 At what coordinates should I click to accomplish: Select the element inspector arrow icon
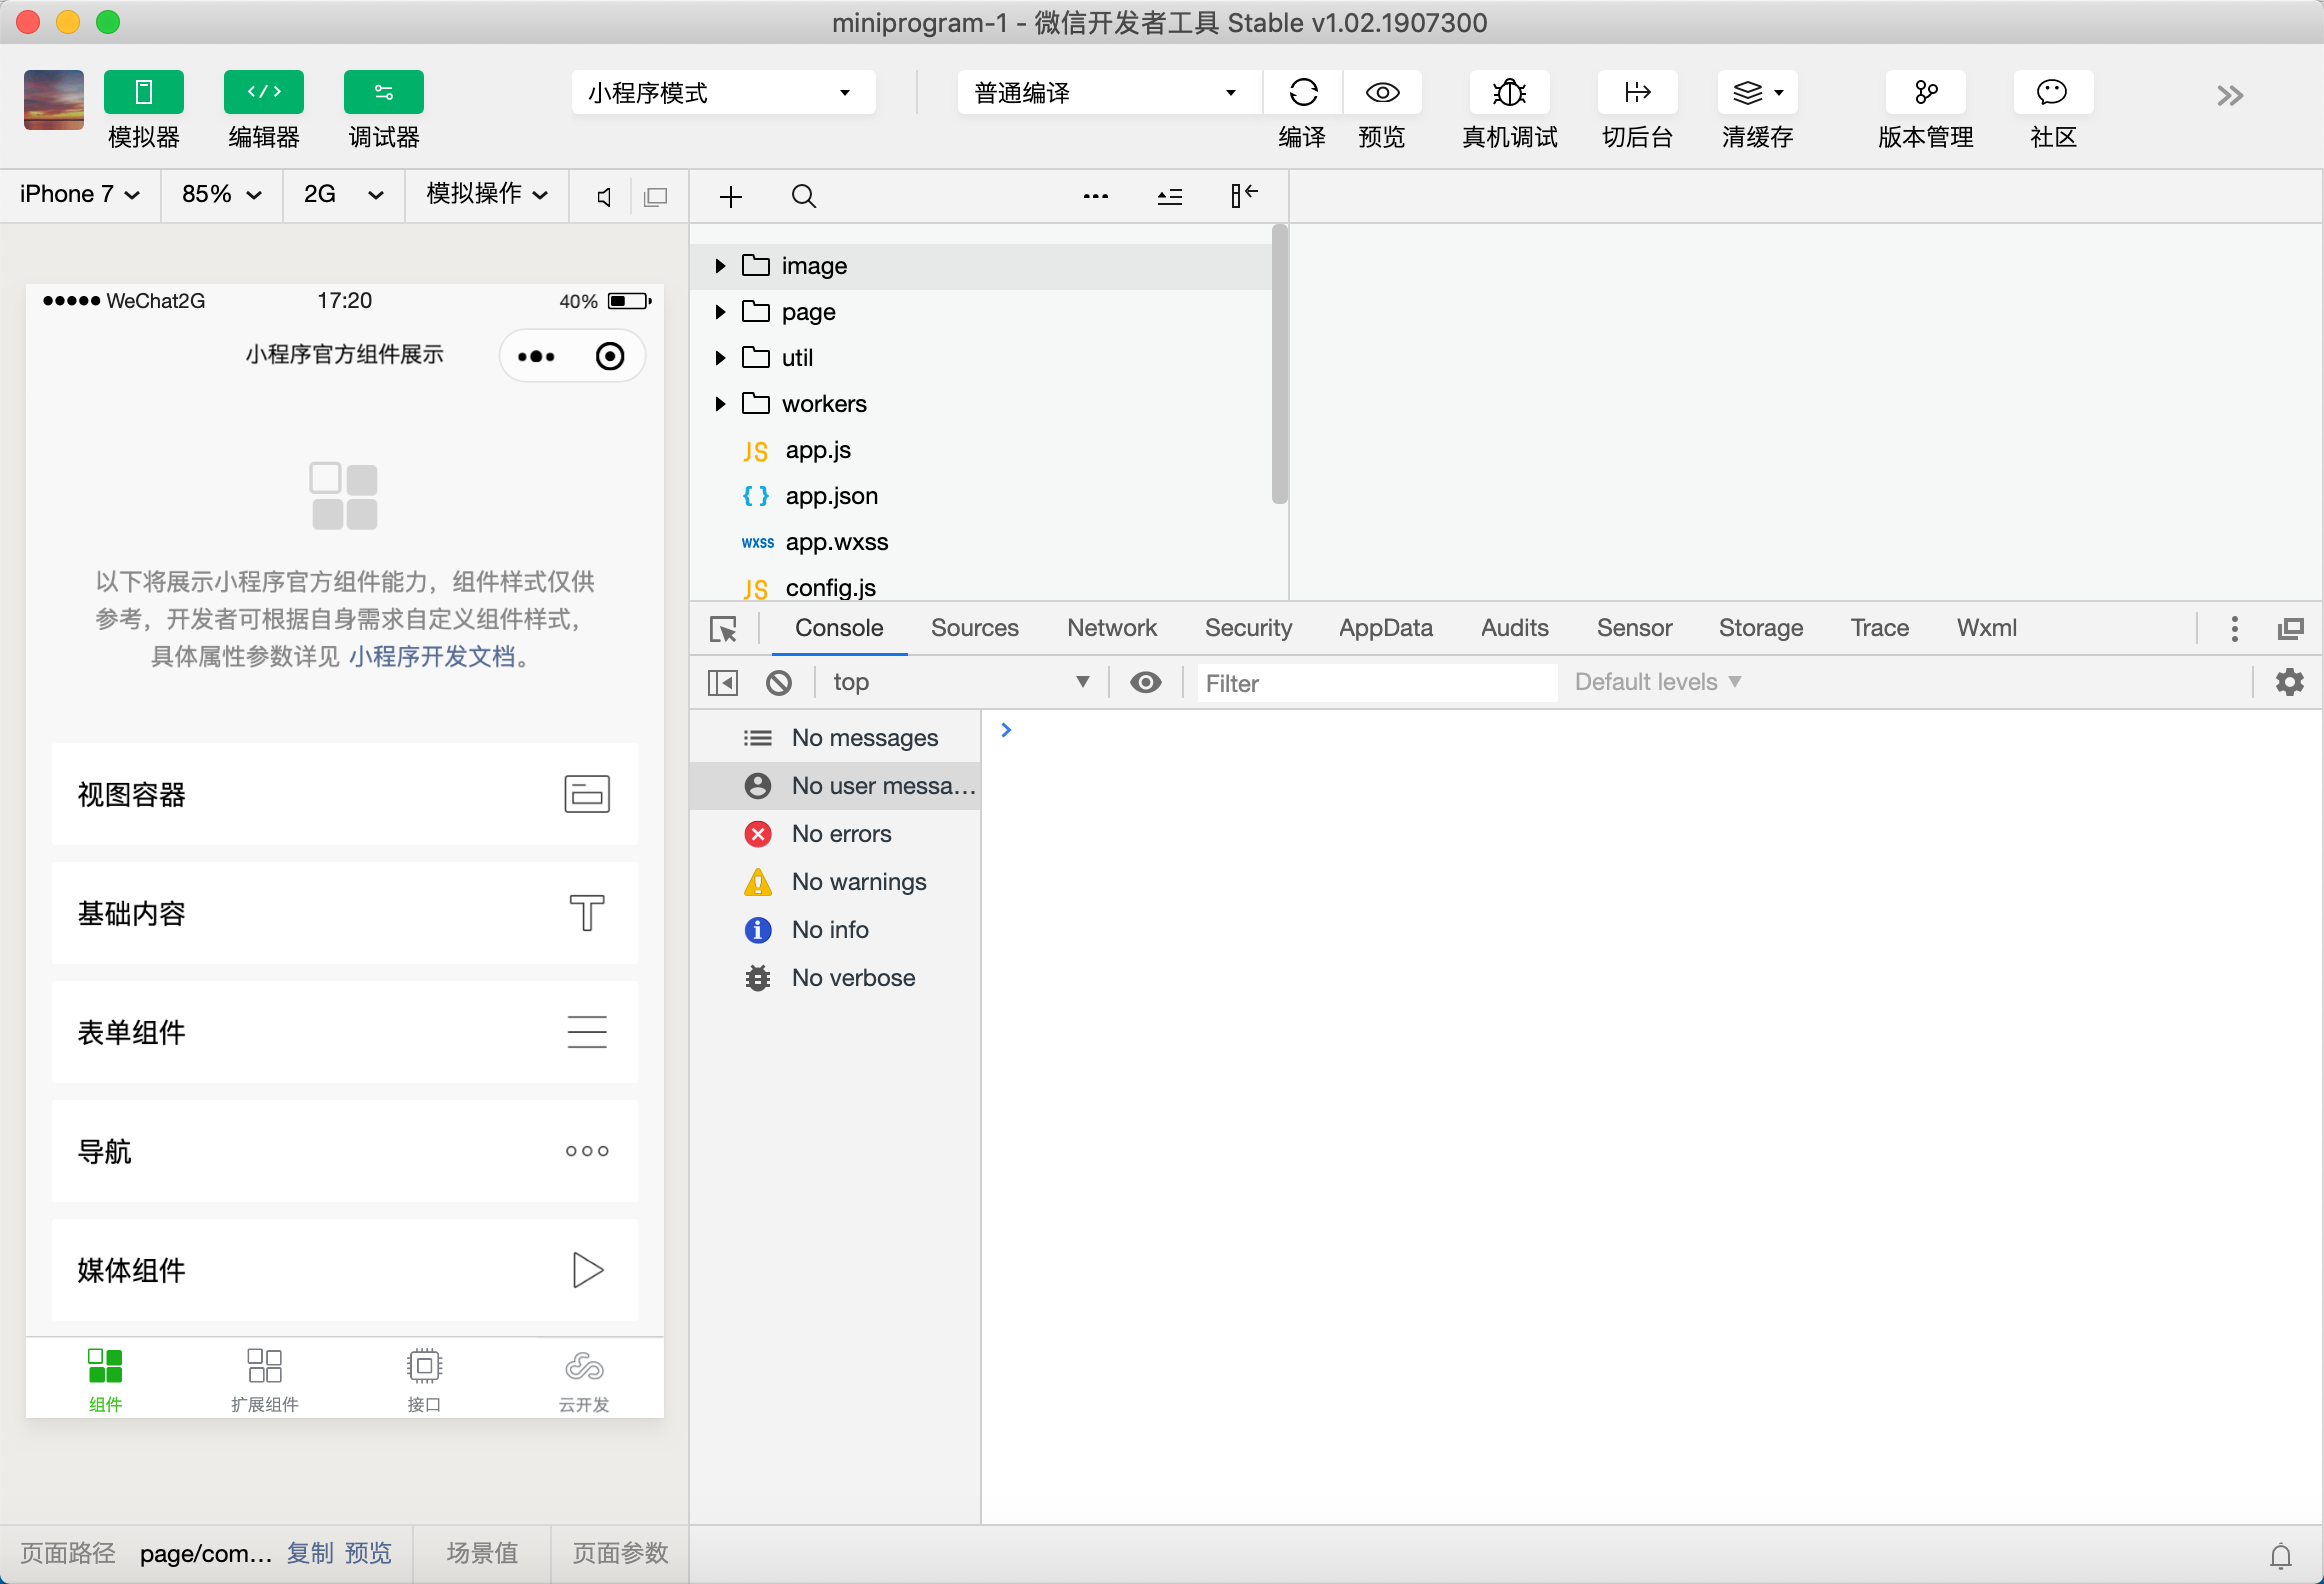coord(723,629)
